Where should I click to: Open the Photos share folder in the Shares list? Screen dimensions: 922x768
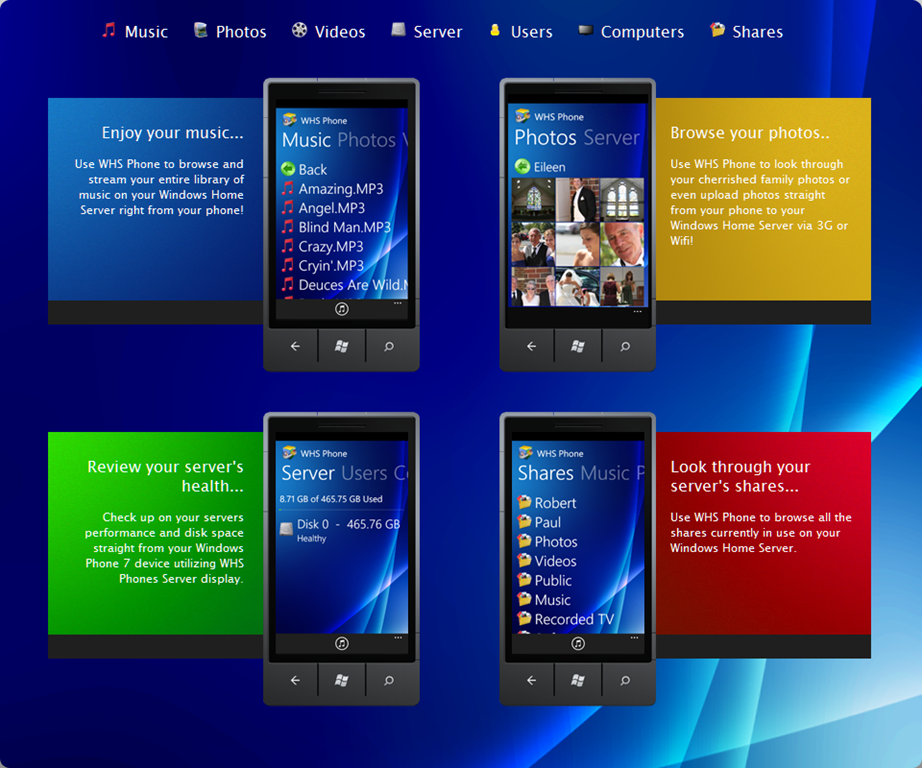(547, 542)
